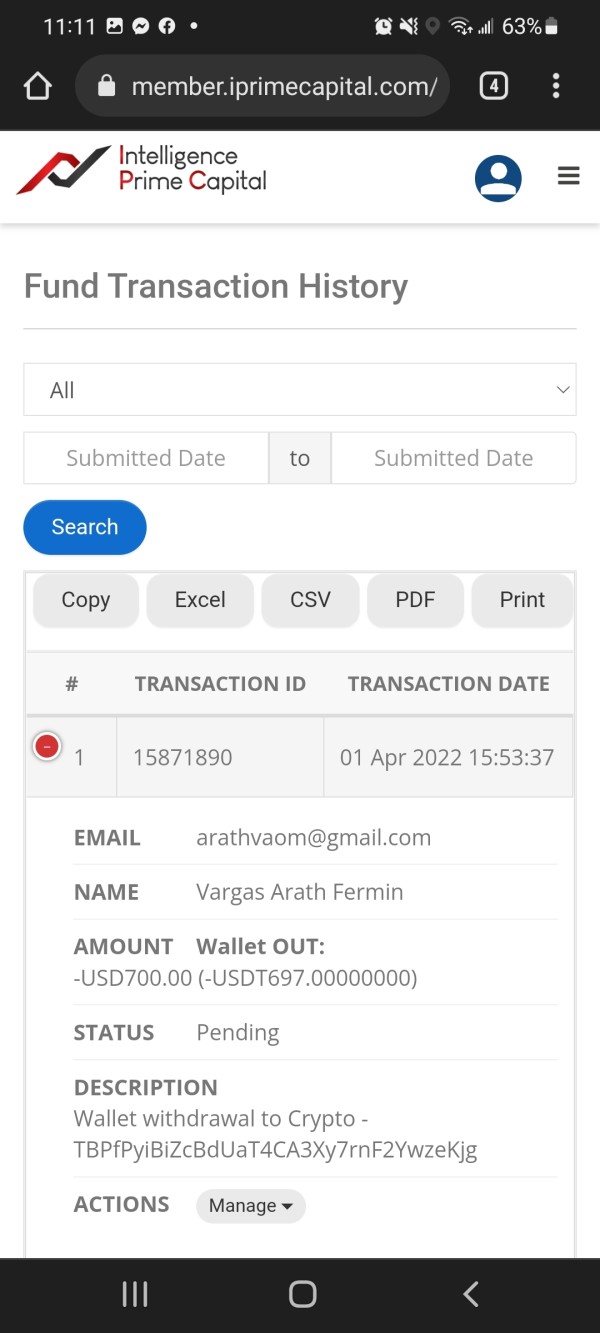
Task: Click the first Submitted Date field
Action: coord(146,458)
